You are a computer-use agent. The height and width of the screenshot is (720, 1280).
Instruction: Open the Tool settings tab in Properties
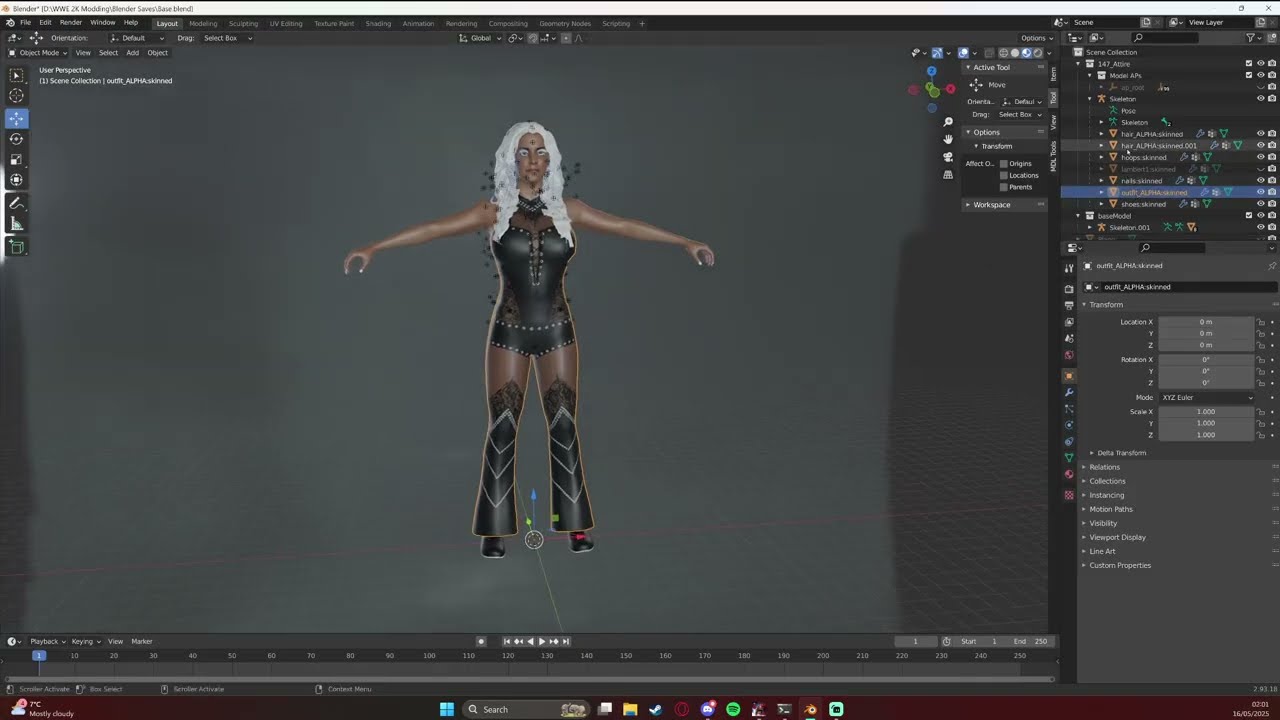(x=1069, y=267)
